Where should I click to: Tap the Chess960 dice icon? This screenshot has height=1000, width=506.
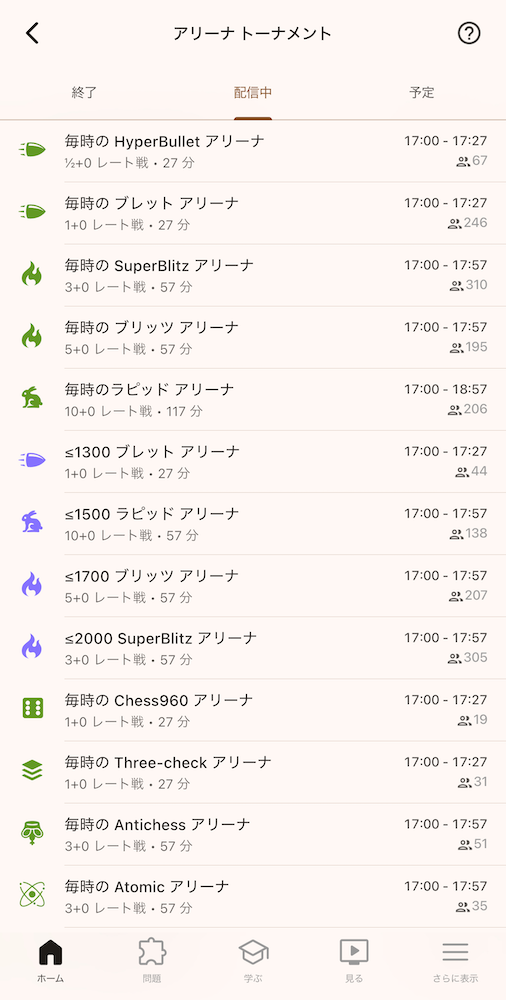[32, 709]
